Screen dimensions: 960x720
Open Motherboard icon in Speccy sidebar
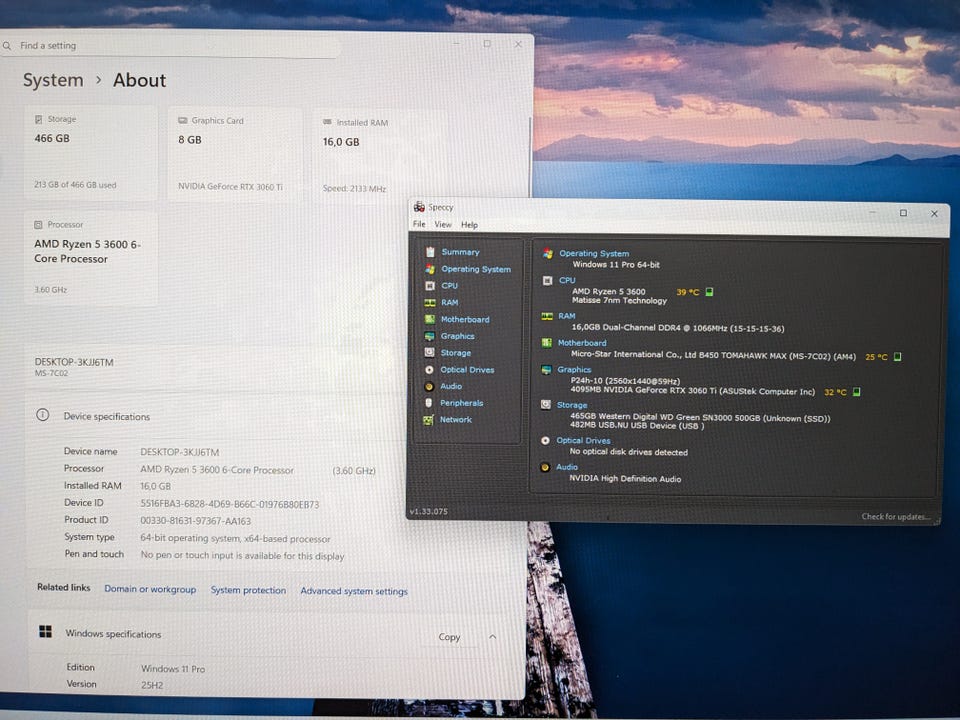(x=430, y=319)
